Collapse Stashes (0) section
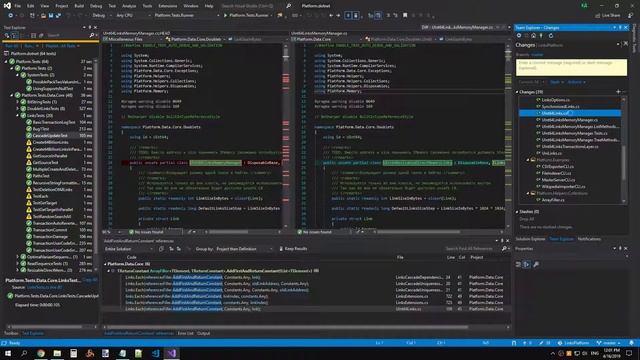This screenshot has width=640, height=360. tap(517, 211)
